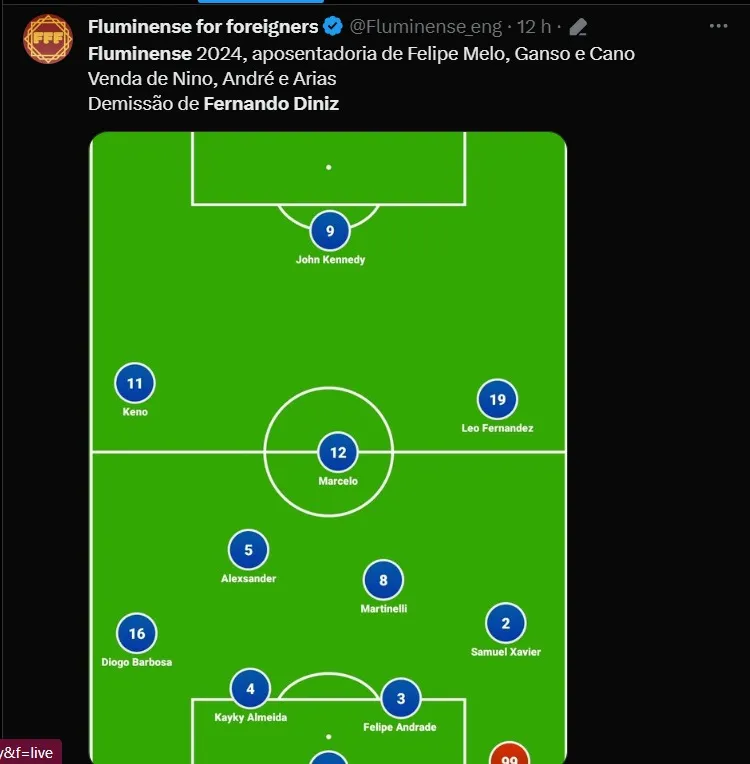Click the edited-post pencil icon
Screen dimensions: 750x764
pos(578,27)
